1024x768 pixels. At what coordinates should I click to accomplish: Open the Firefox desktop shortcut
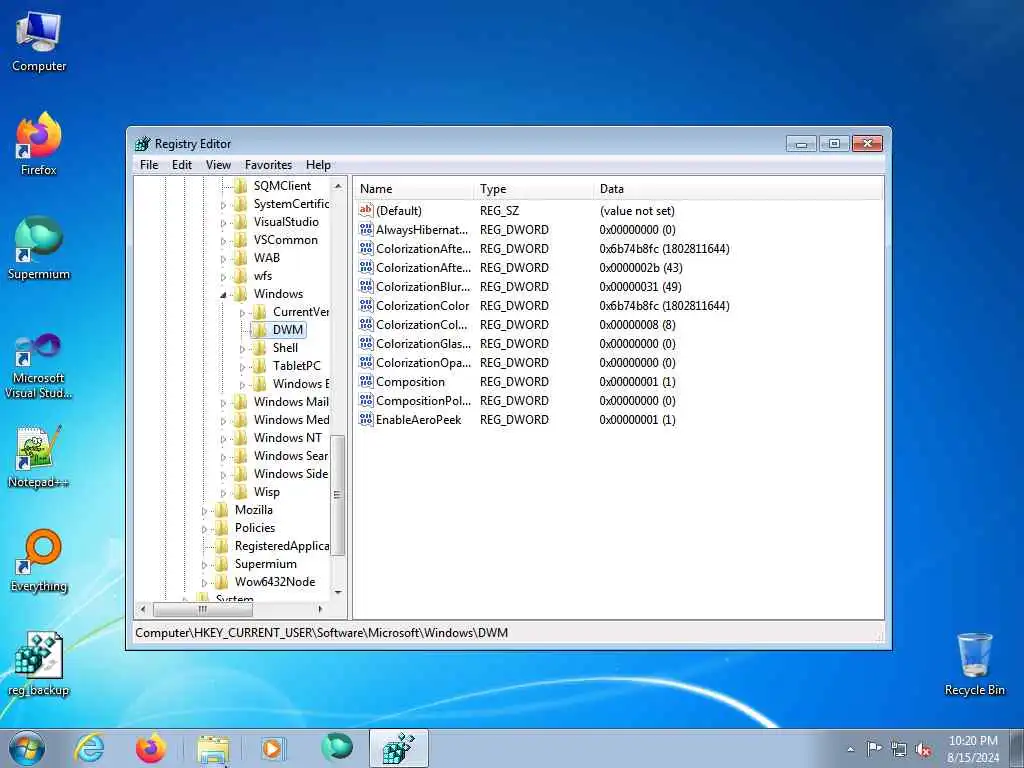pyautogui.click(x=39, y=144)
